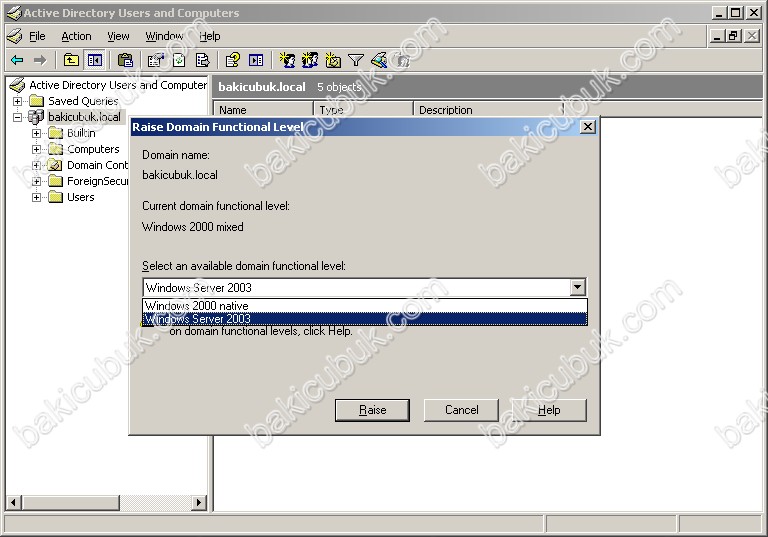Click the app icon in title bar
768x537 pixels.
tap(14, 13)
